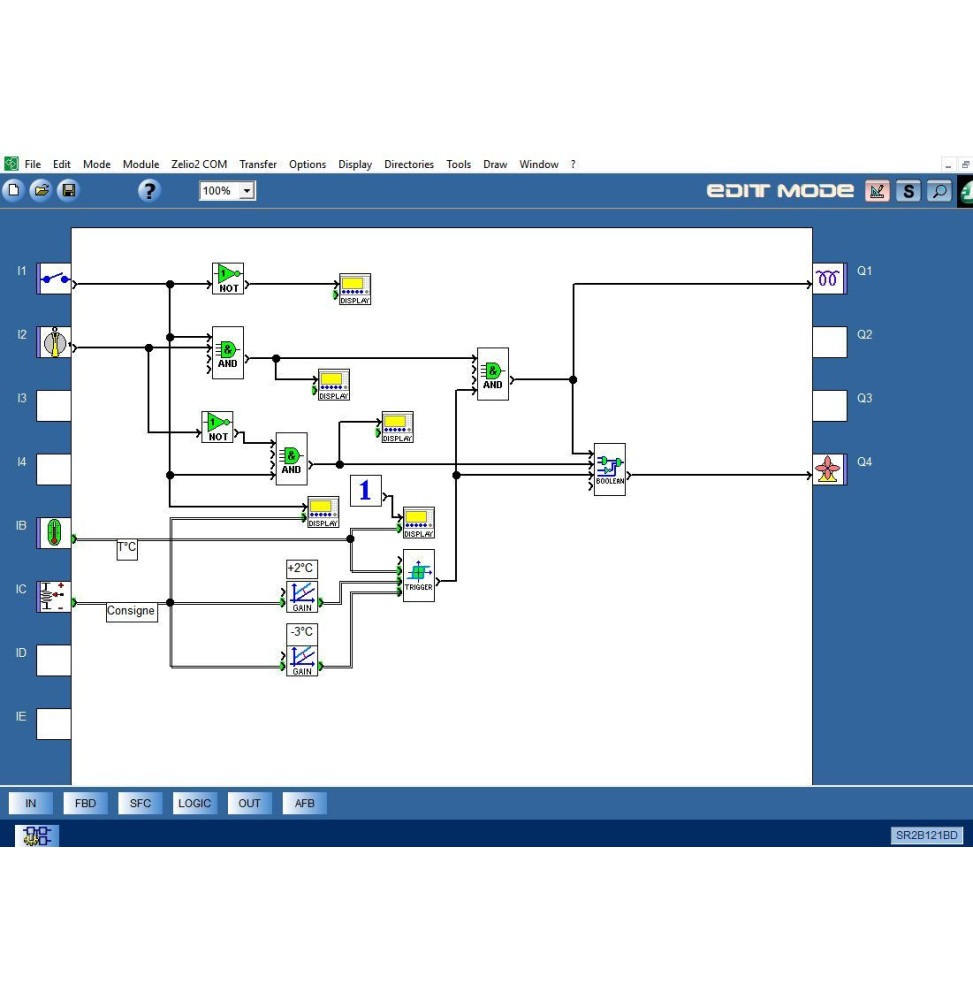
Task: Select the I1 switch input block
Action: [x=54, y=278]
